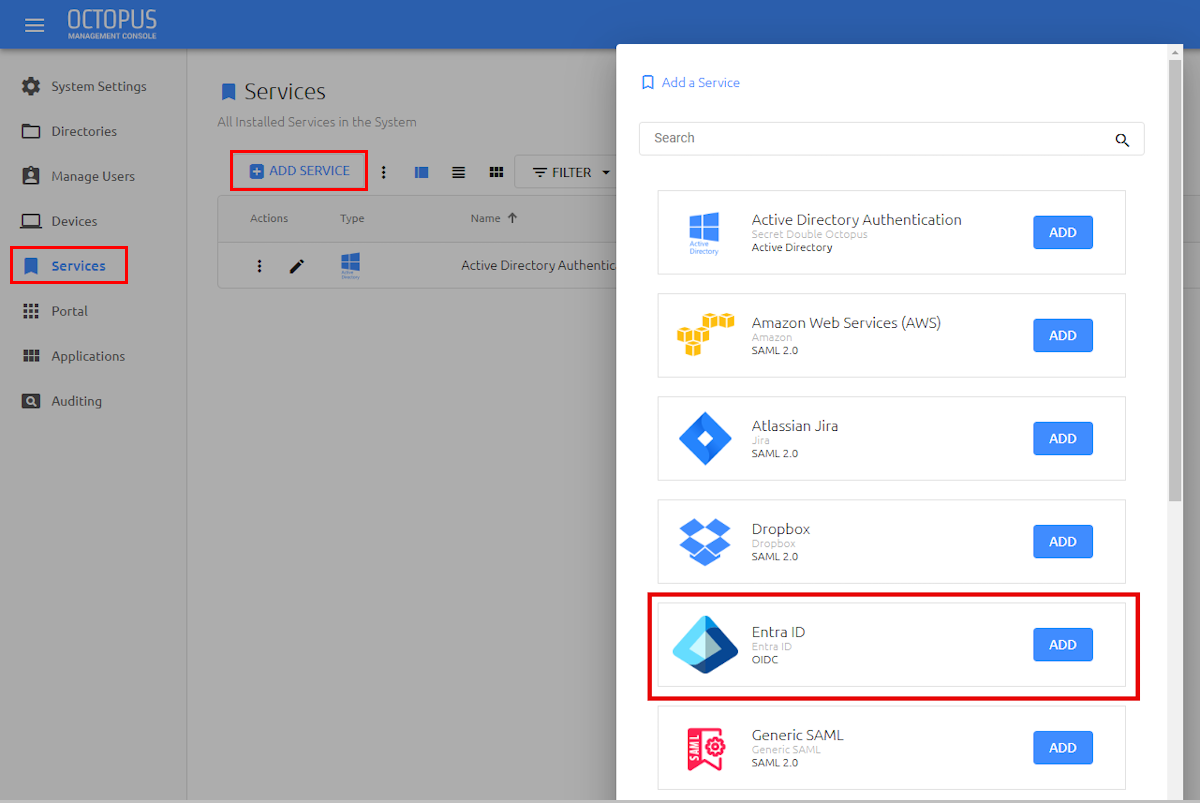Add the Entra ID service
Image resolution: width=1200 pixels, height=803 pixels.
[1063, 644]
